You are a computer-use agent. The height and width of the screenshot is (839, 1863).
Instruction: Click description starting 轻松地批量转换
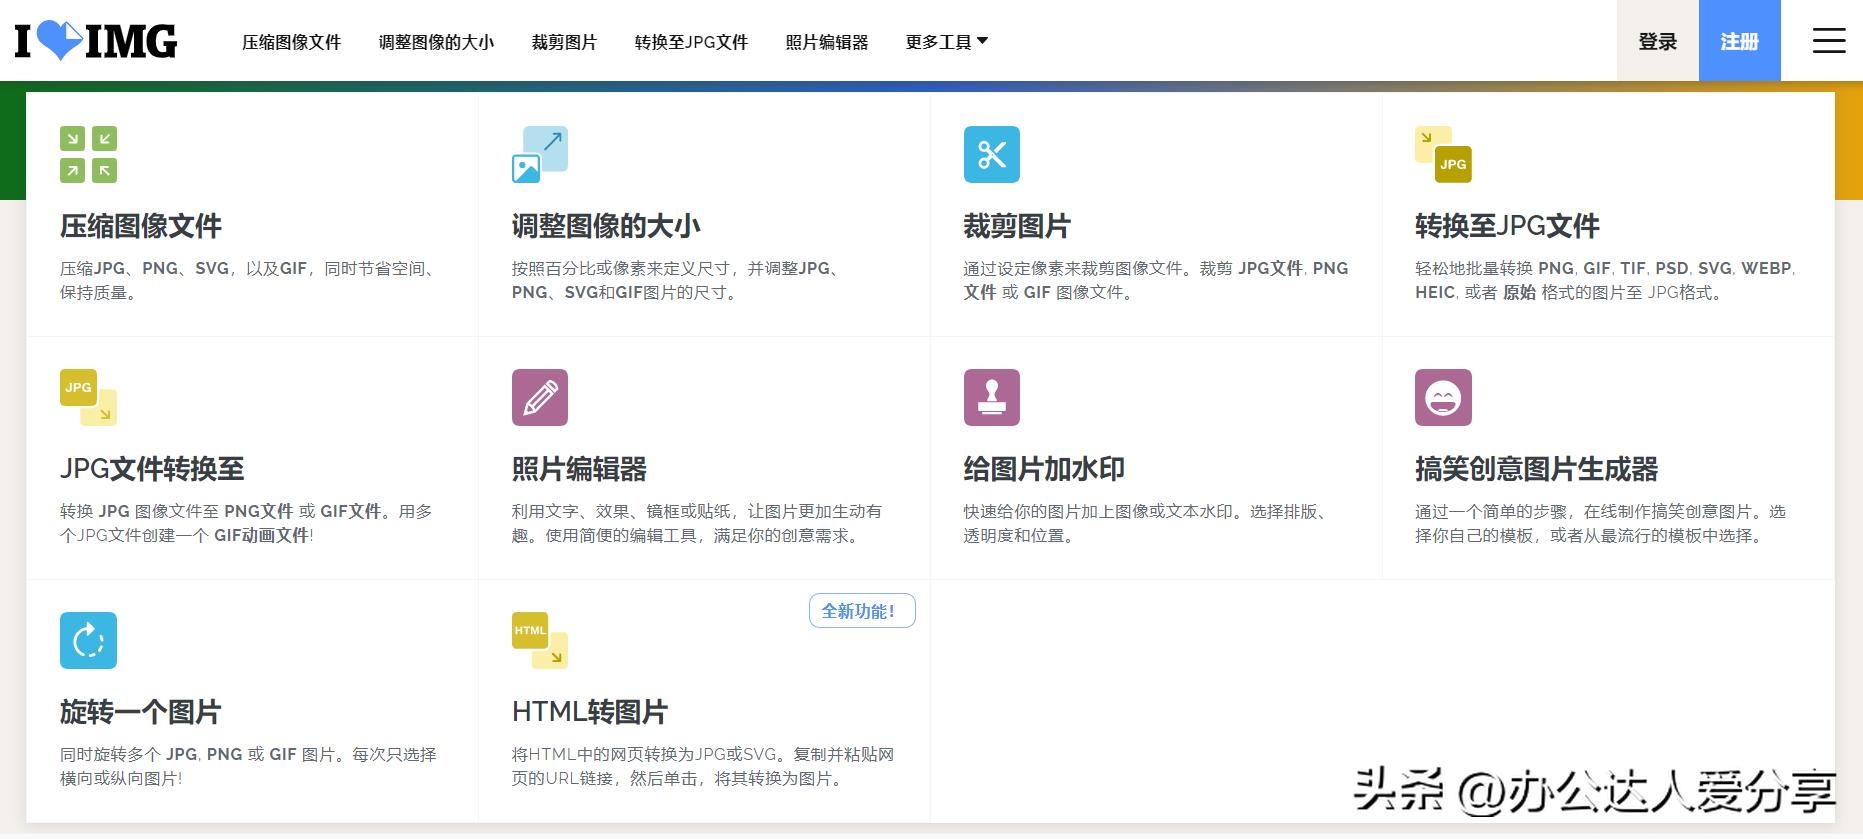pos(1606,280)
